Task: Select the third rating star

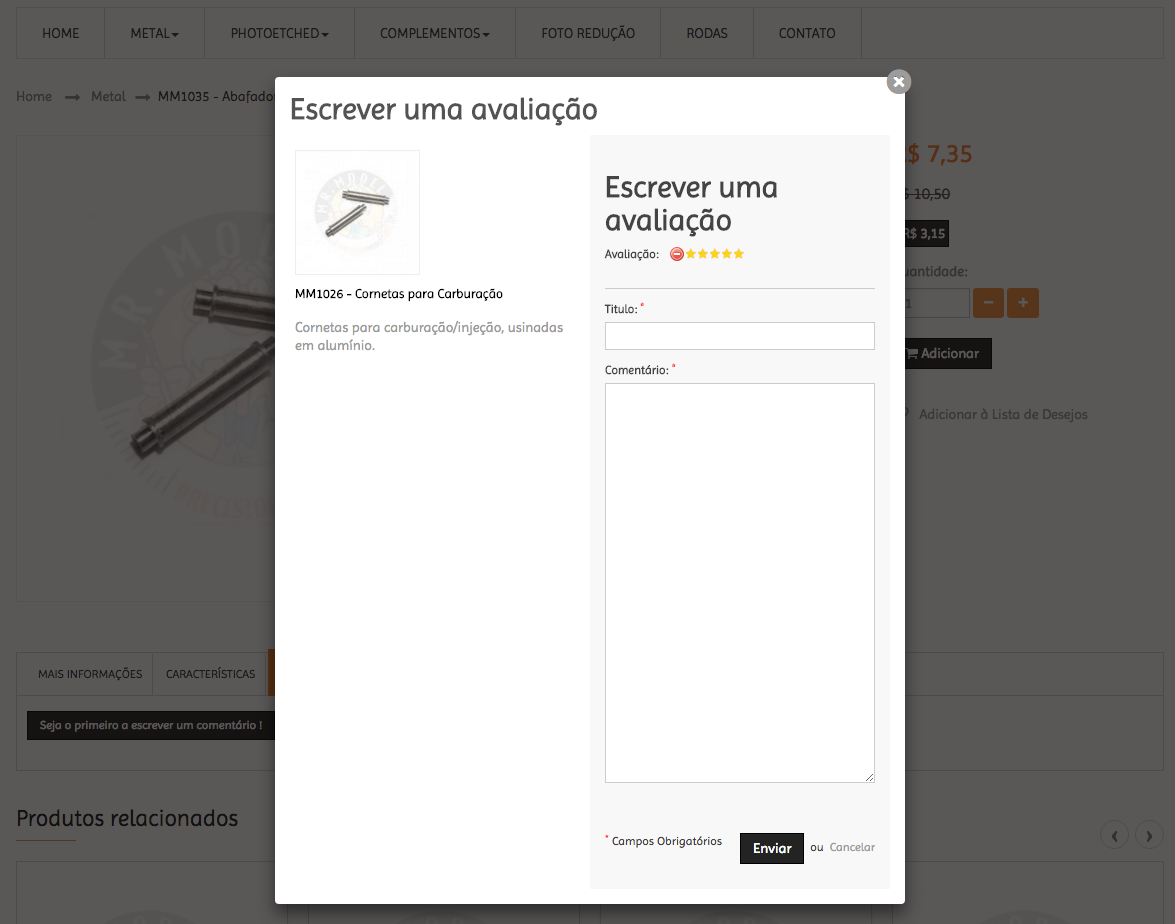Action: click(x=715, y=254)
